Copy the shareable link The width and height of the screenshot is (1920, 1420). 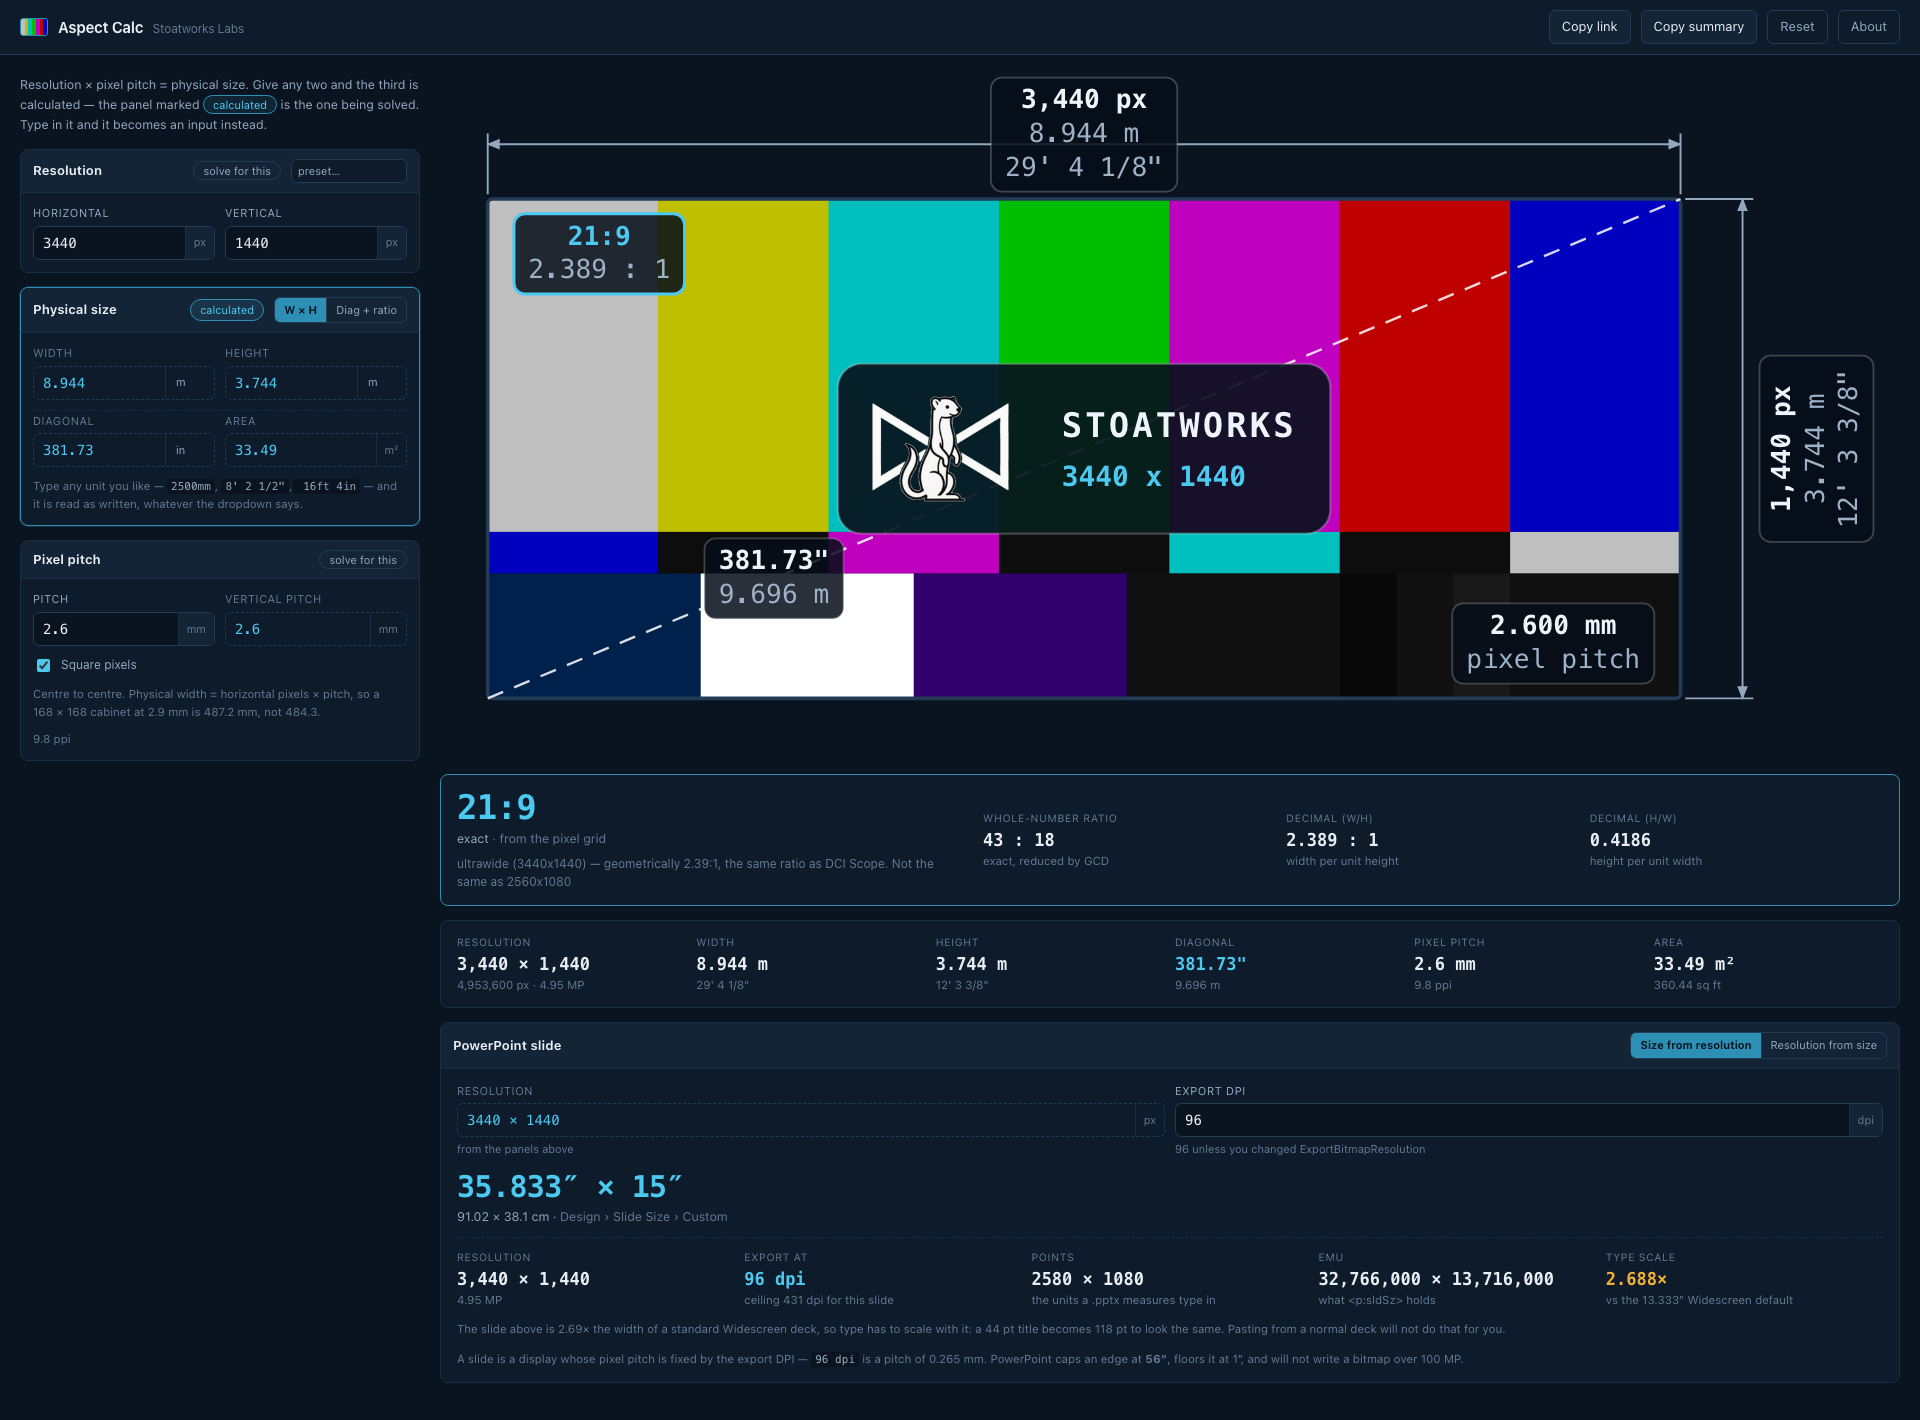pyautogui.click(x=1589, y=27)
